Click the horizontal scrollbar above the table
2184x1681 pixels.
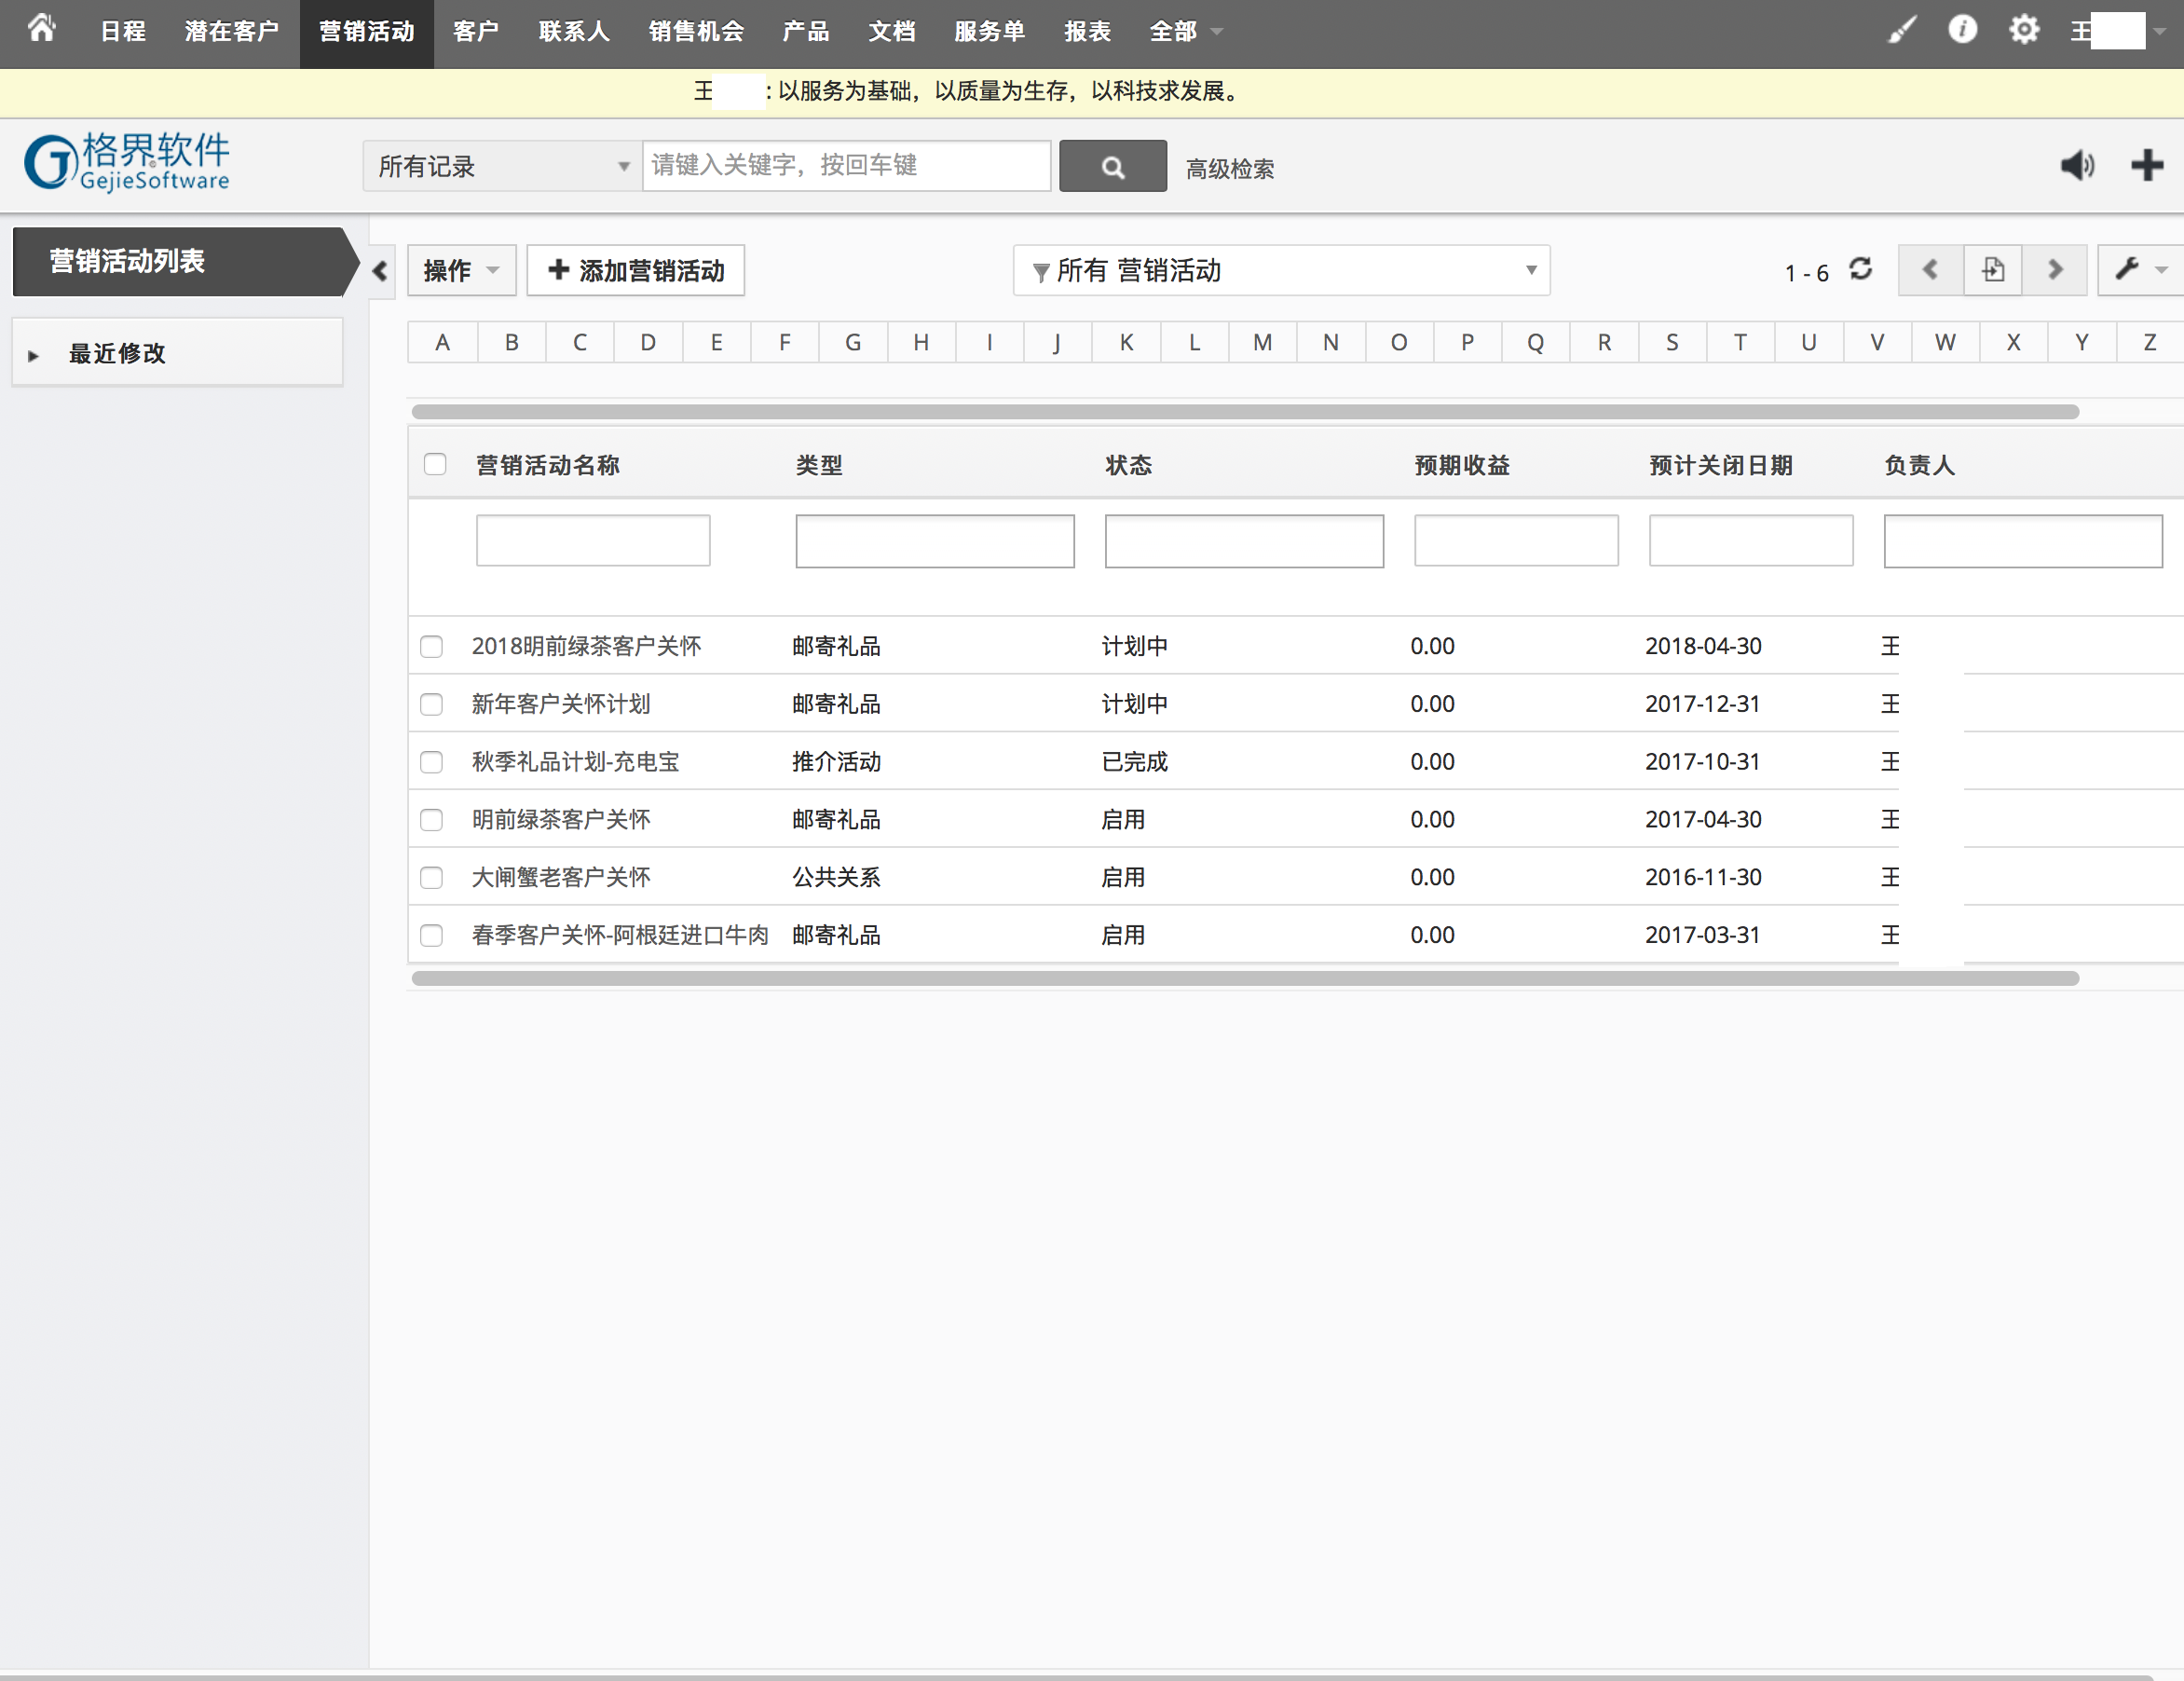click(x=1244, y=412)
